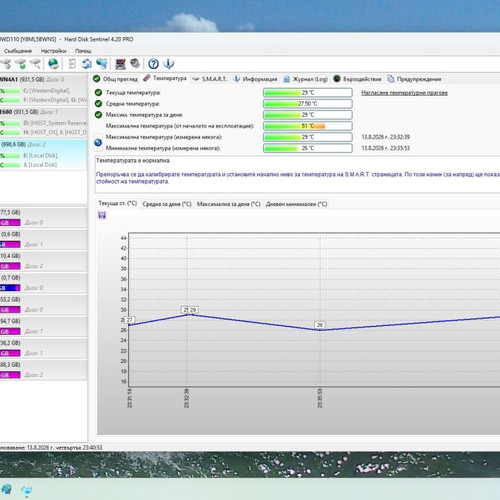Open the blue info arrow icon

tap(169, 64)
